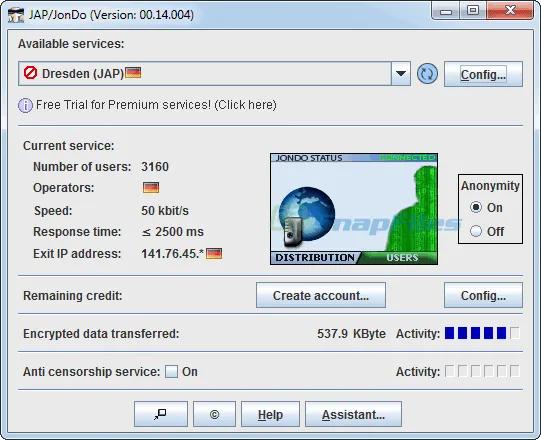Click the exit IP address 141.76.45.*
This screenshot has width=541, height=440.
tap(173, 254)
